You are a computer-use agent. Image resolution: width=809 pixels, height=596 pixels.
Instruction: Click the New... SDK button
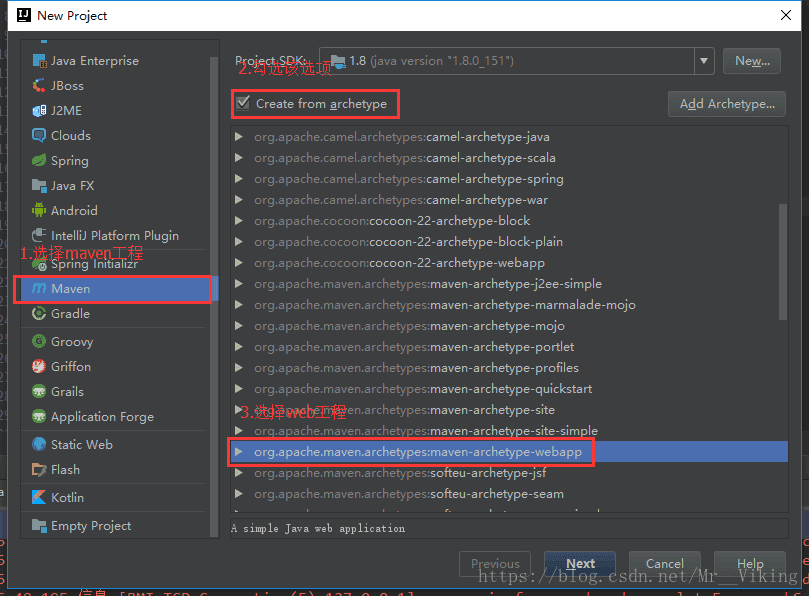752,61
